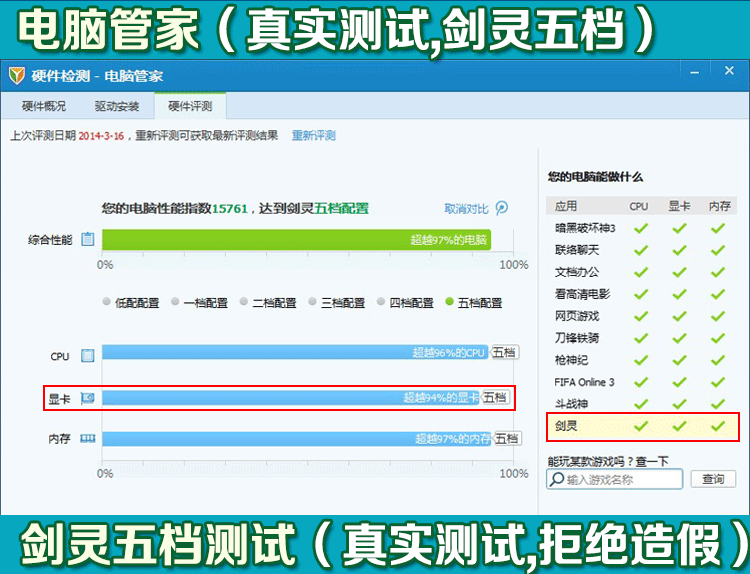Click the 内存 performance bar
This screenshot has height=574, width=750.
click(x=297, y=439)
